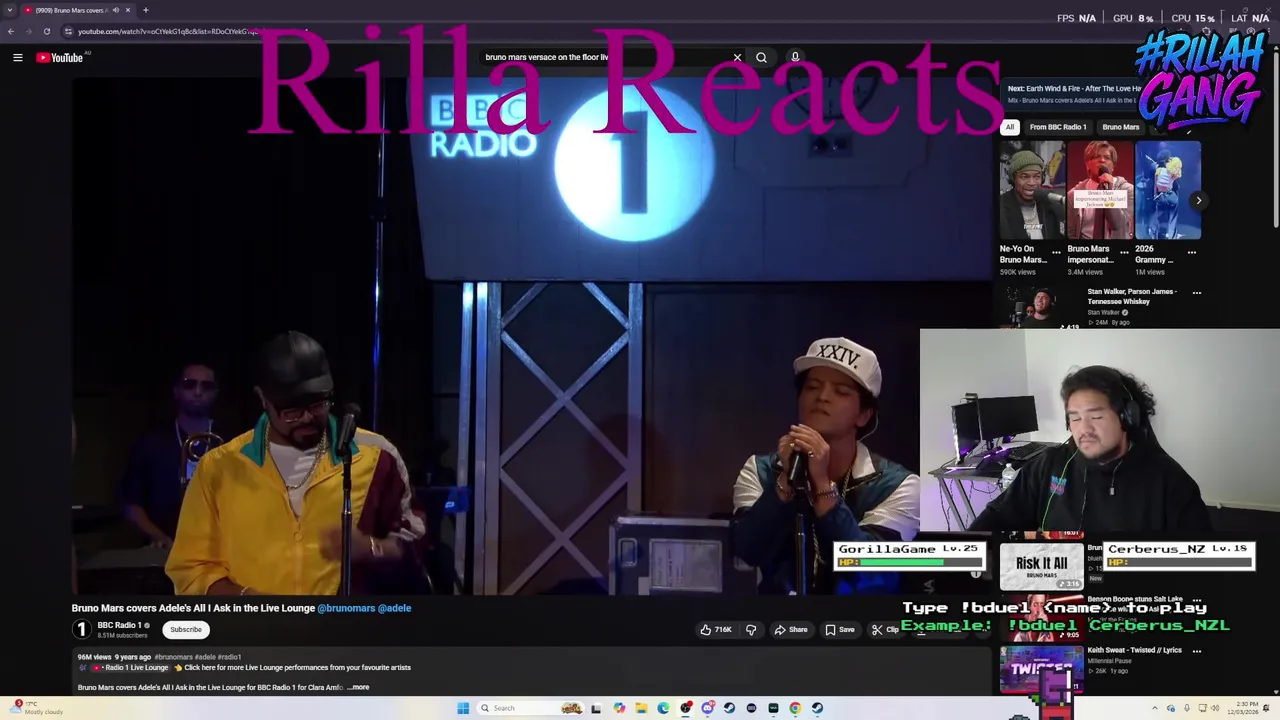Select the All filter chip
The width and height of the screenshot is (1280, 720).
(1010, 127)
